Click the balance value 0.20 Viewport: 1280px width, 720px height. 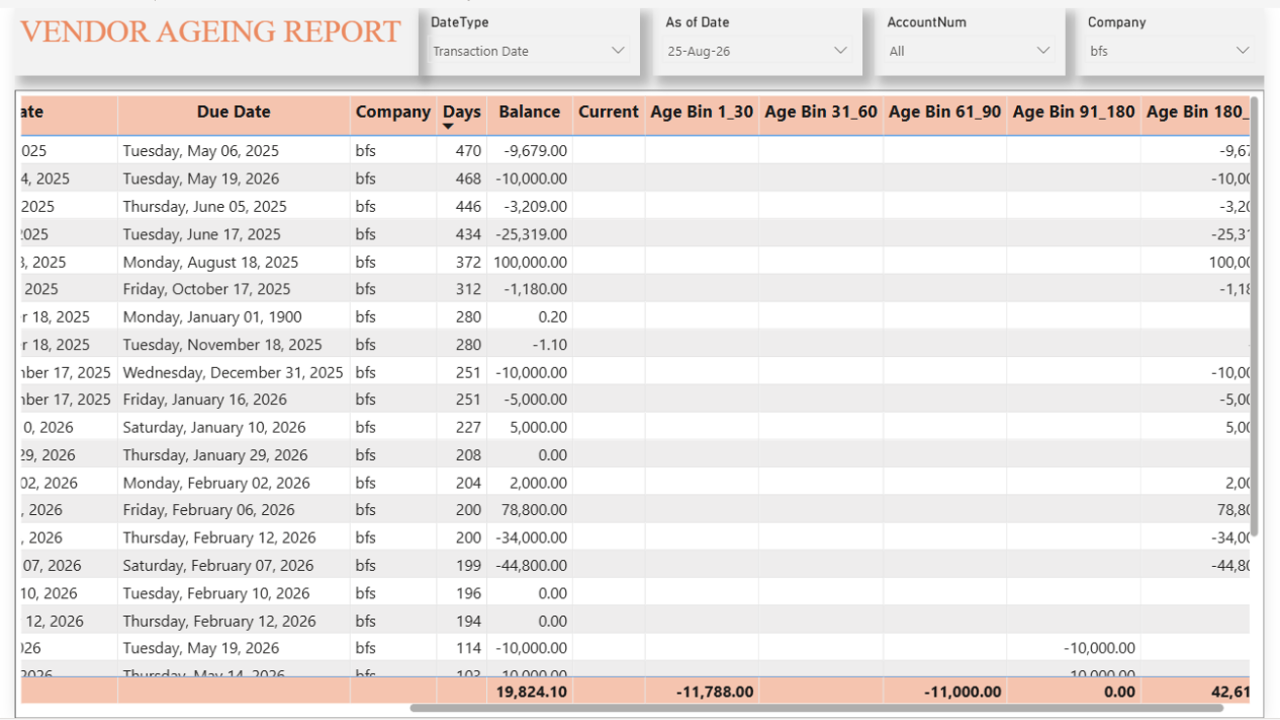point(553,317)
